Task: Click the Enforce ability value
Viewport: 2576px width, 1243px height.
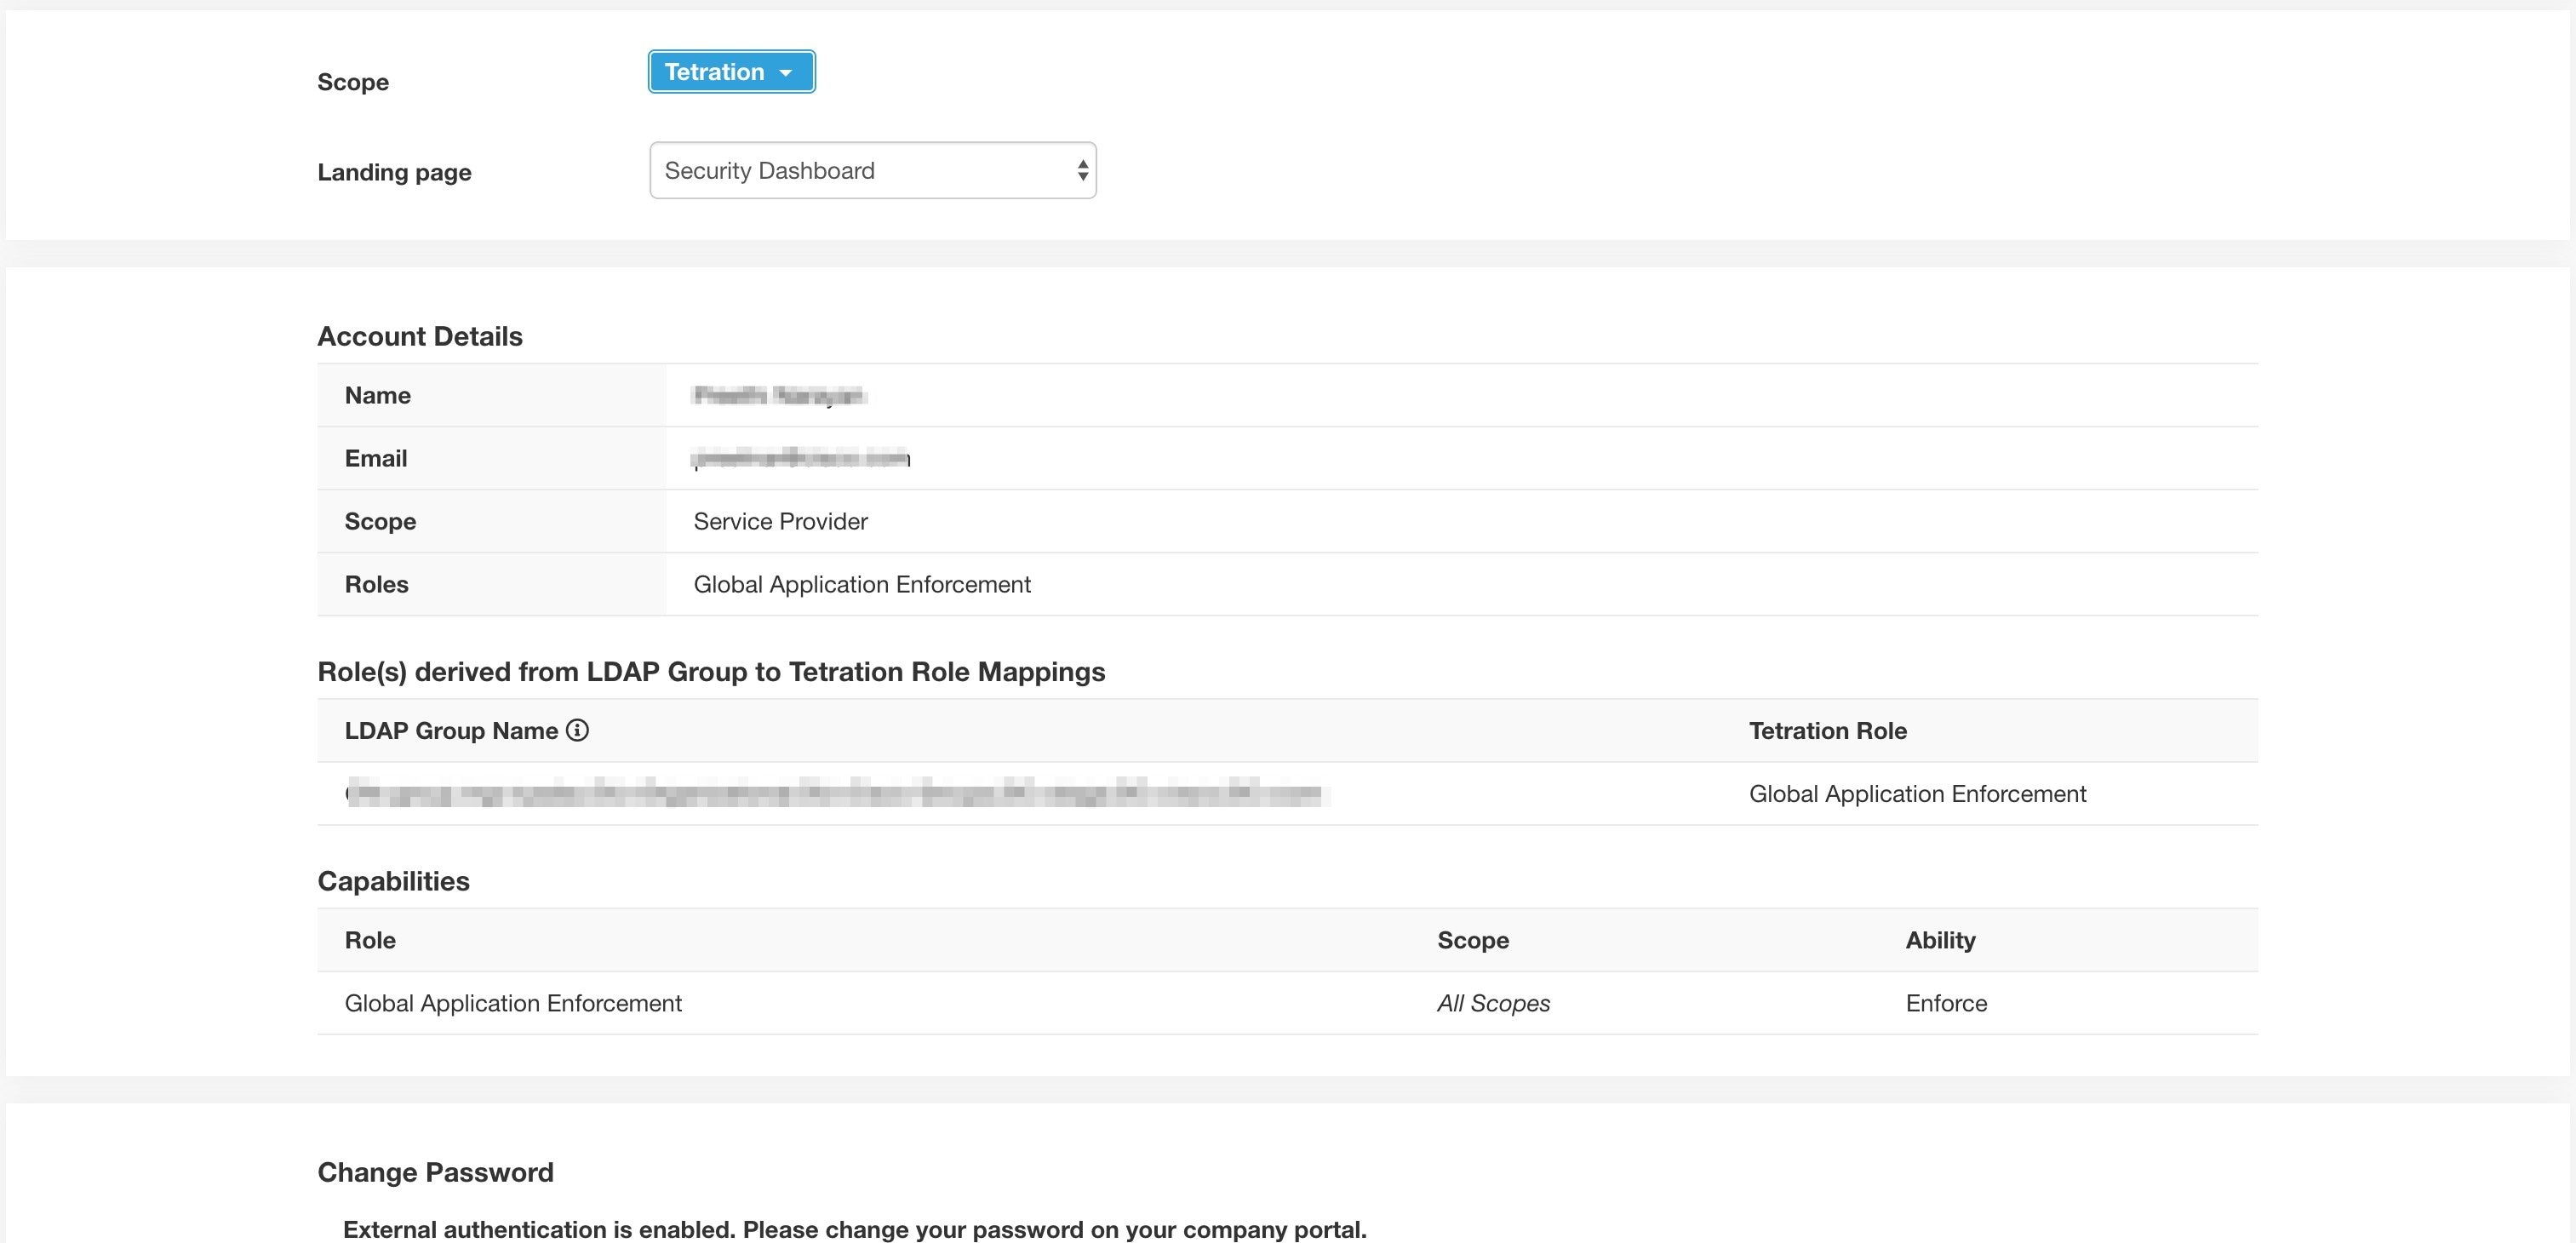Action: [x=1944, y=1003]
